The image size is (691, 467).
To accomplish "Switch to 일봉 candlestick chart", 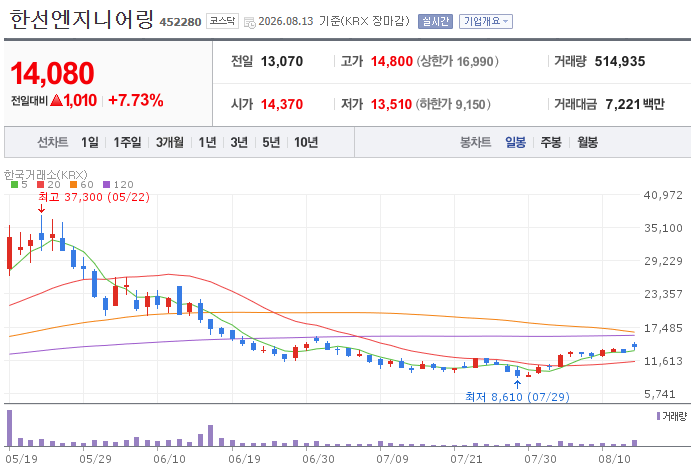I will (x=515, y=142).
